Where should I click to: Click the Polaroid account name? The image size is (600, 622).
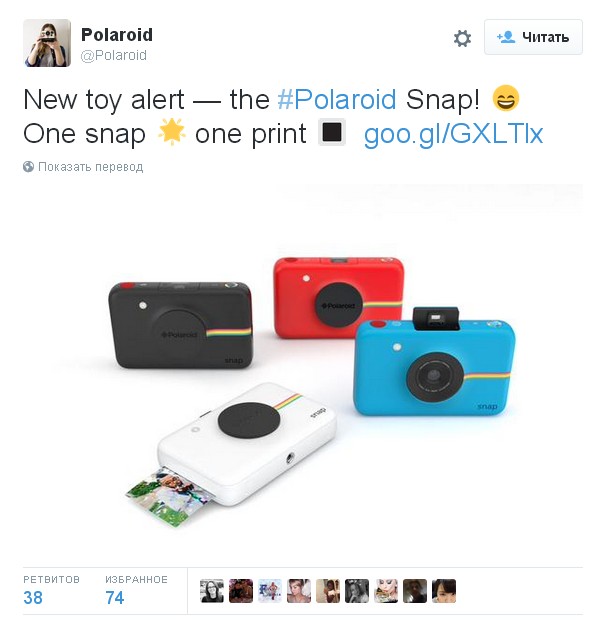117,35
